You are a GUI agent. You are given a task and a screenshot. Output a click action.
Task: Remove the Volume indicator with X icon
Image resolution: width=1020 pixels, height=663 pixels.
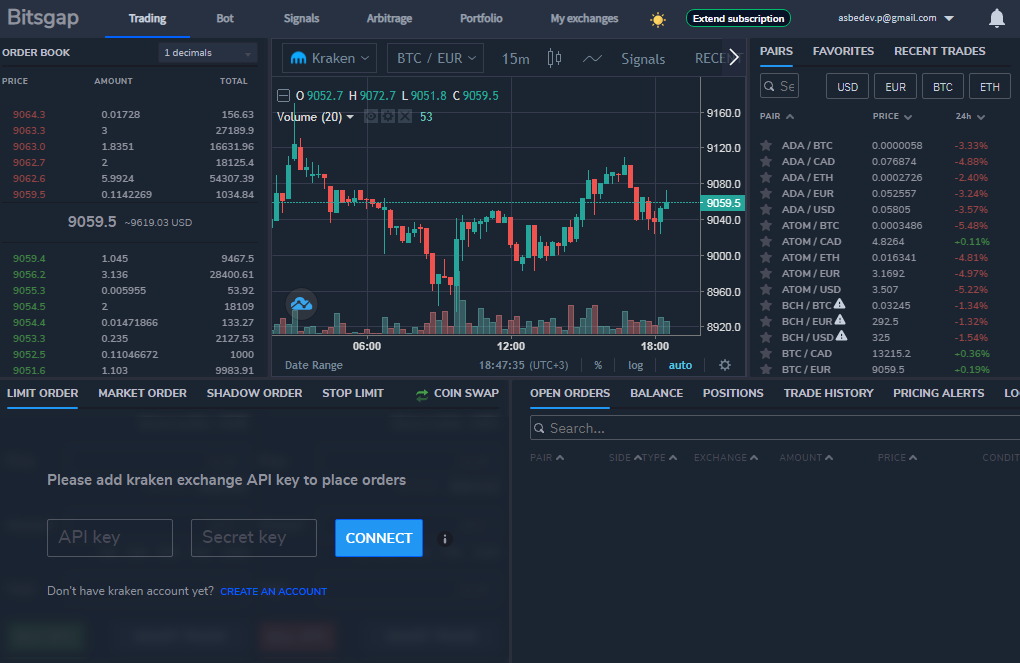(x=405, y=116)
